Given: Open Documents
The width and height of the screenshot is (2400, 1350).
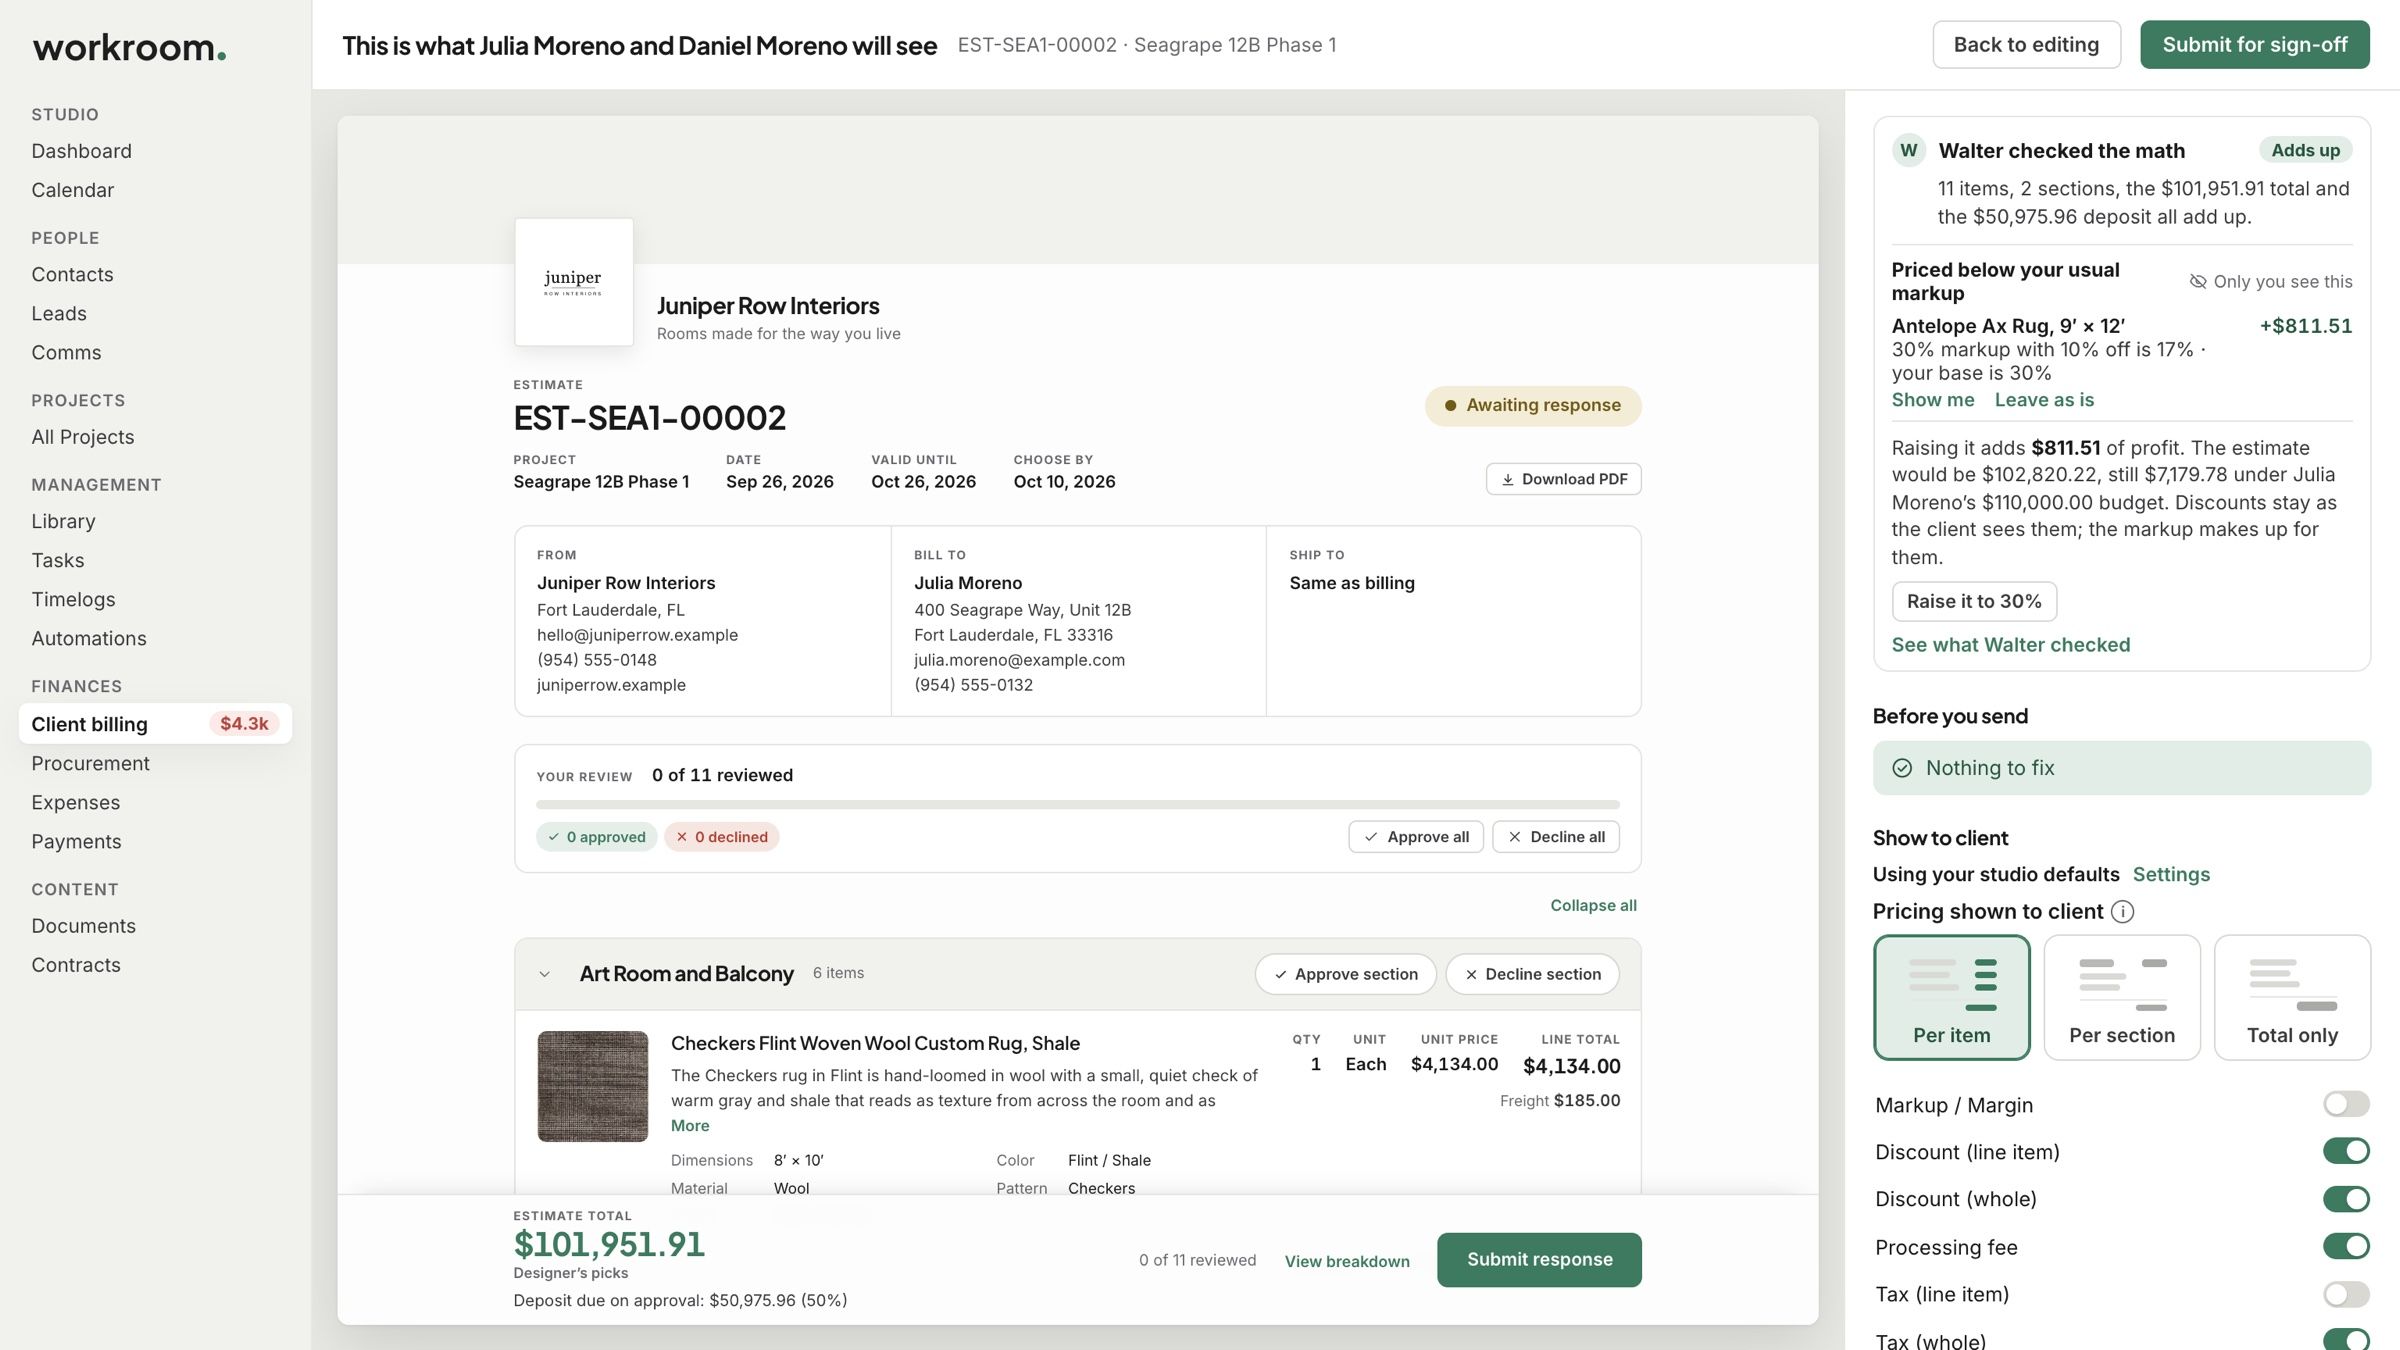Looking at the screenshot, I should pos(83,926).
